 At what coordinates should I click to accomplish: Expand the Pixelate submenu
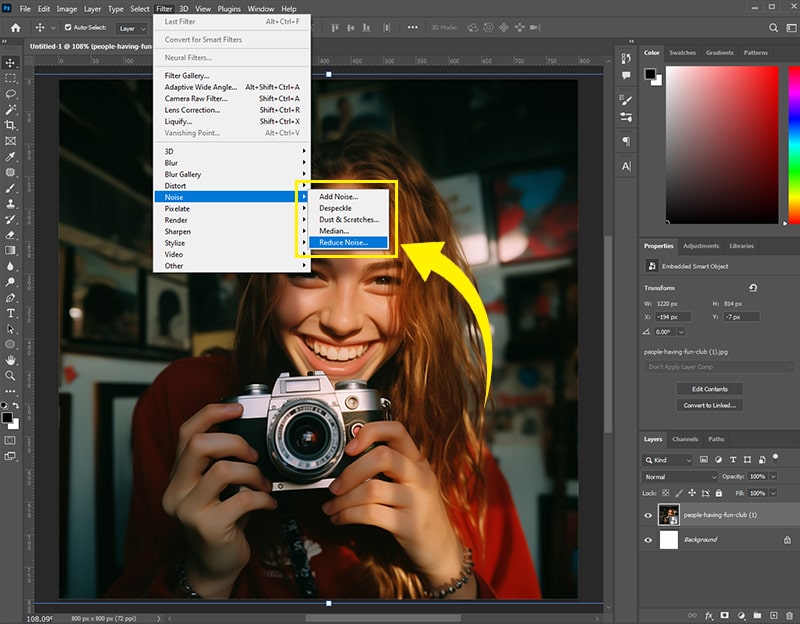coord(232,209)
